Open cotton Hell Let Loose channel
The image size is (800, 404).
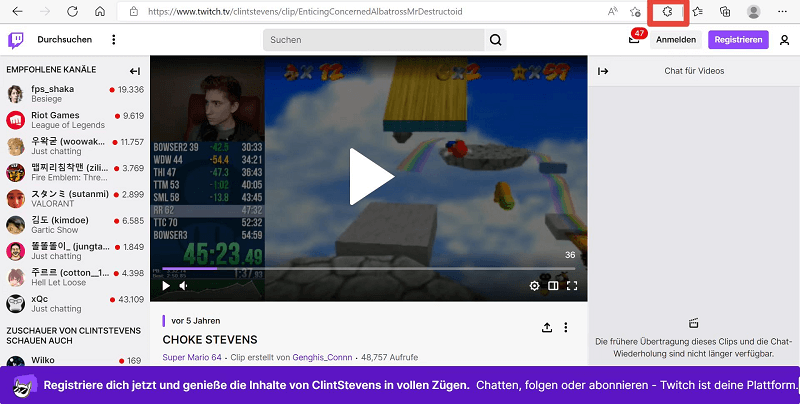click(75, 277)
